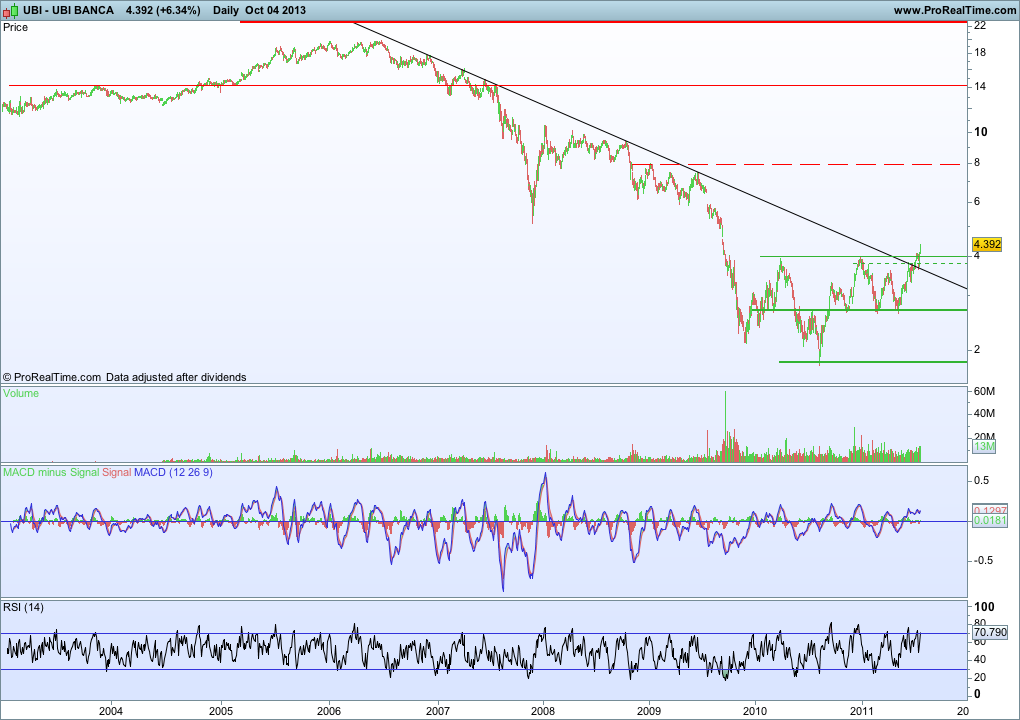This screenshot has width=1020, height=720.
Task: Click the 2010 year label on time axis
Action: [755, 711]
